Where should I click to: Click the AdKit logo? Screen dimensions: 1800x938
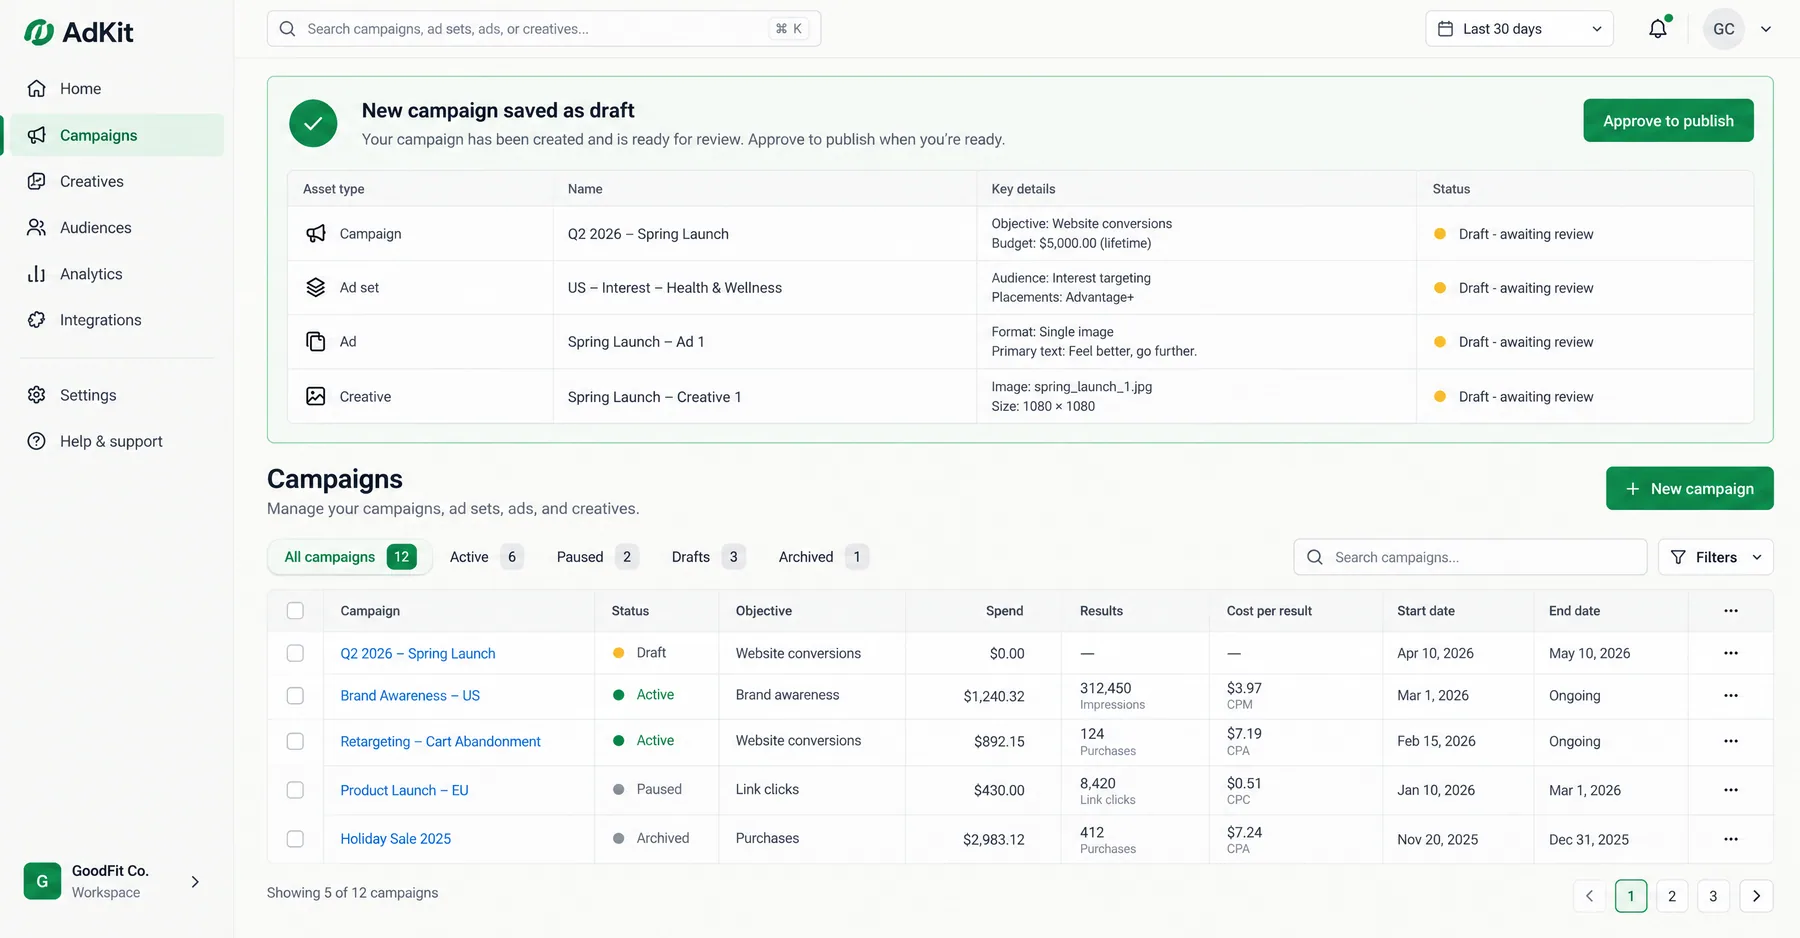[x=78, y=32]
